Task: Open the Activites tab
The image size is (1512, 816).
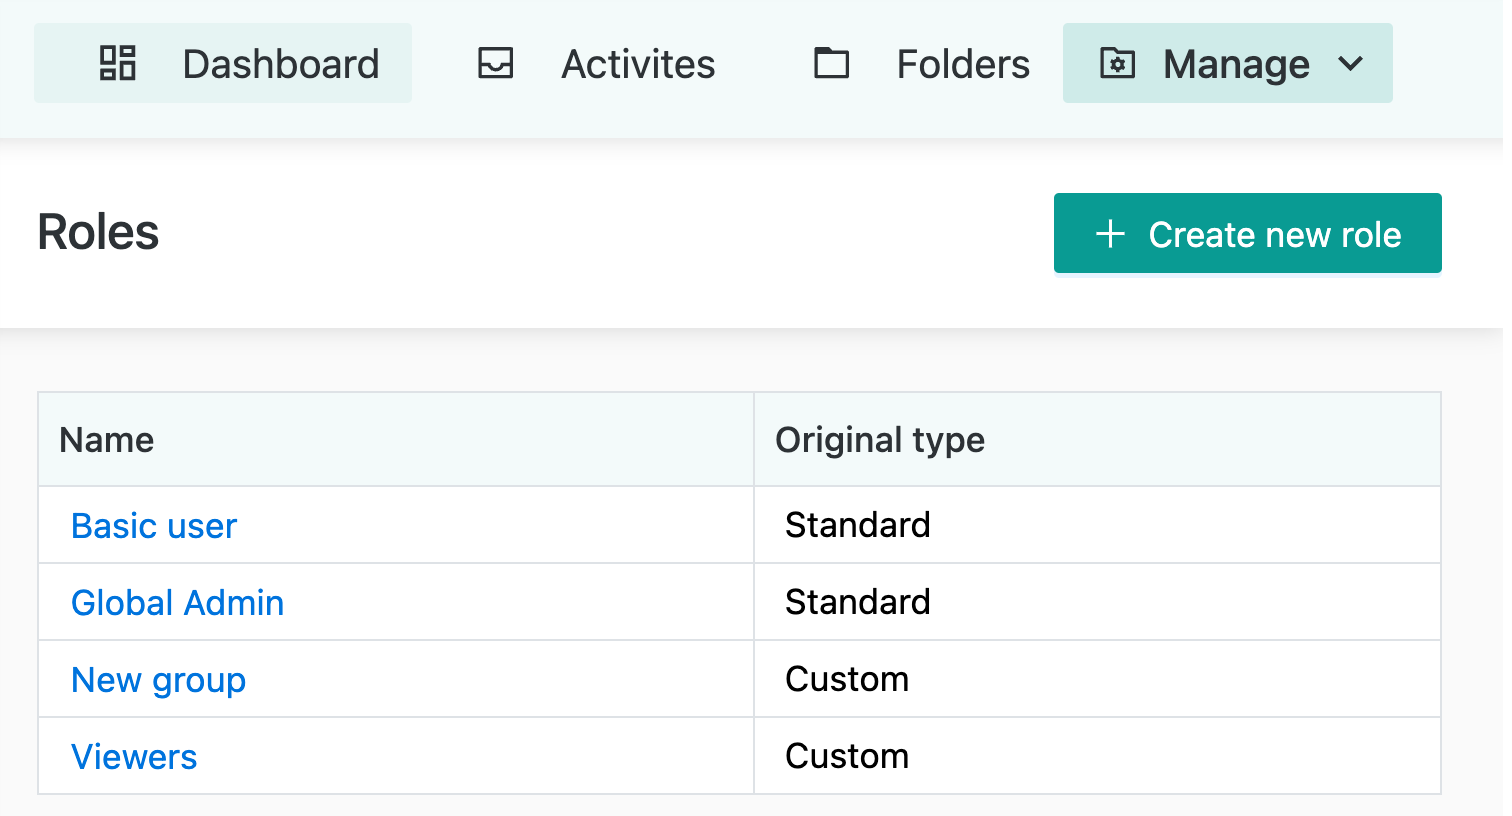Action: [597, 63]
